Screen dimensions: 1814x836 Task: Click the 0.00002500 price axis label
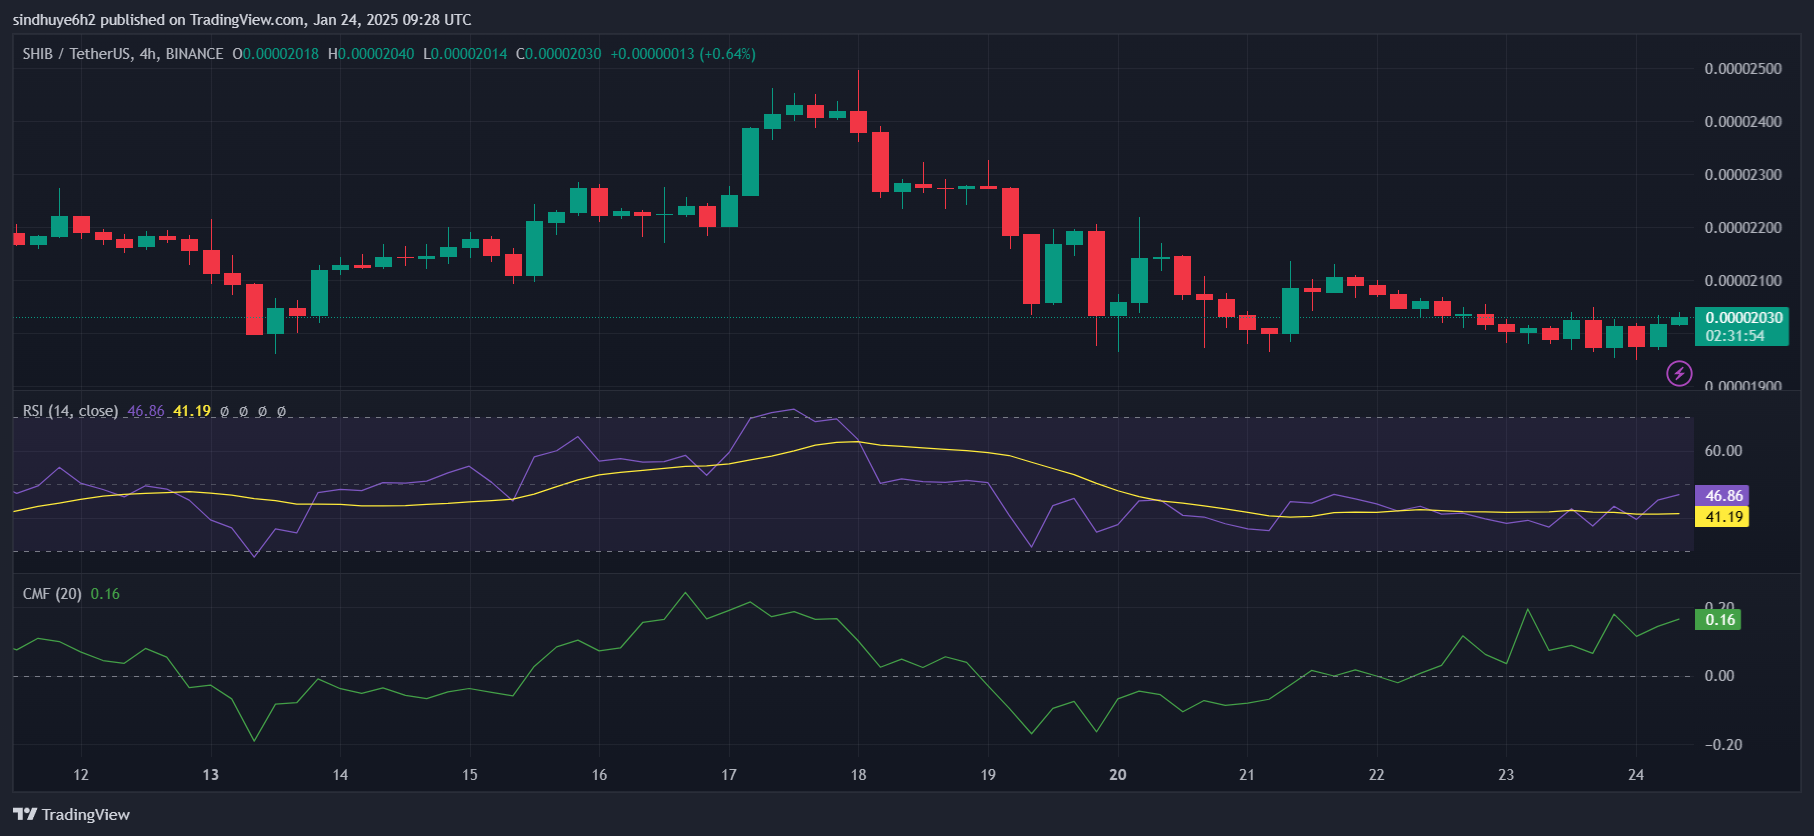(1743, 69)
